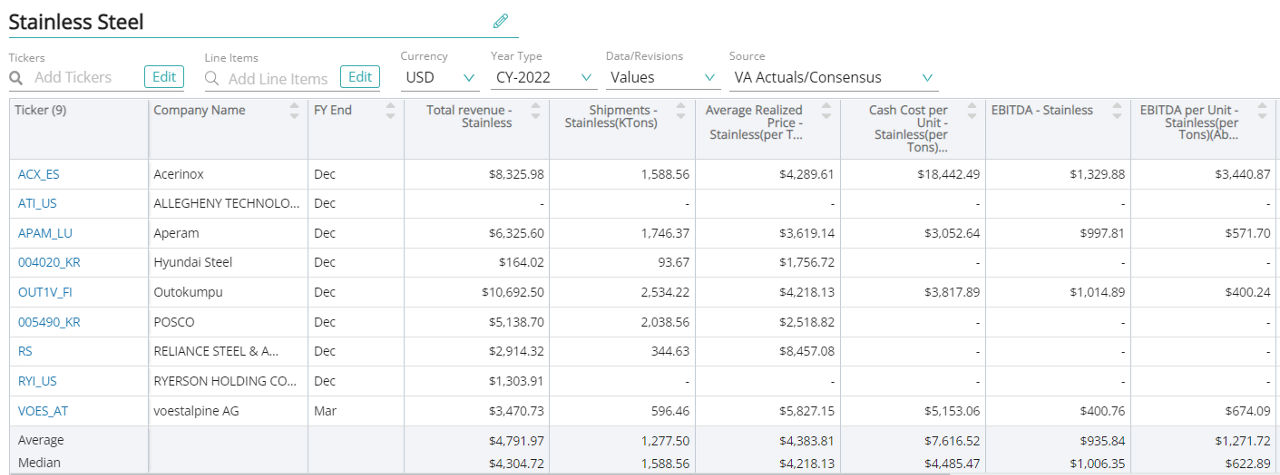Click the Line Items search magnifier icon
Image resolution: width=1280 pixels, height=475 pixels.
[212, 78]
